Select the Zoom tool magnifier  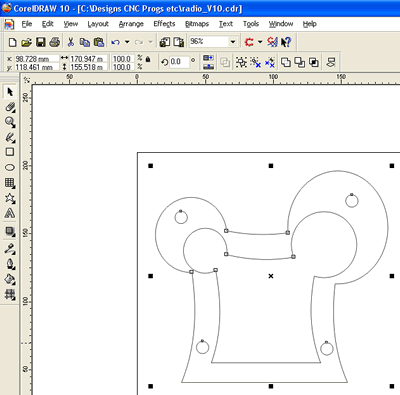tap(10, 122)
